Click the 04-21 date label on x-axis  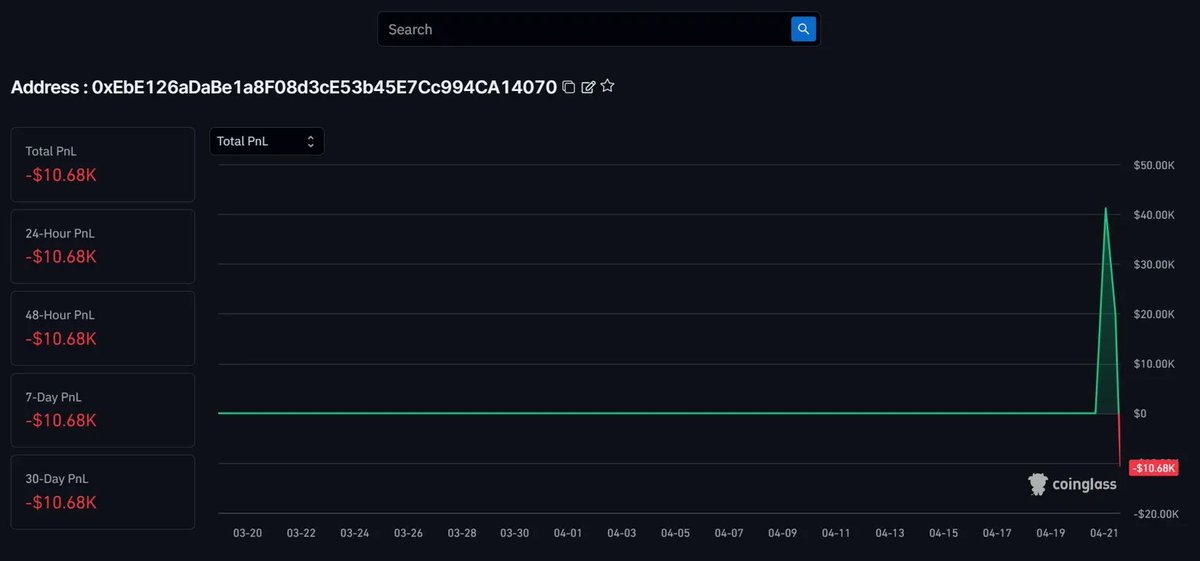pos(1103,533)
